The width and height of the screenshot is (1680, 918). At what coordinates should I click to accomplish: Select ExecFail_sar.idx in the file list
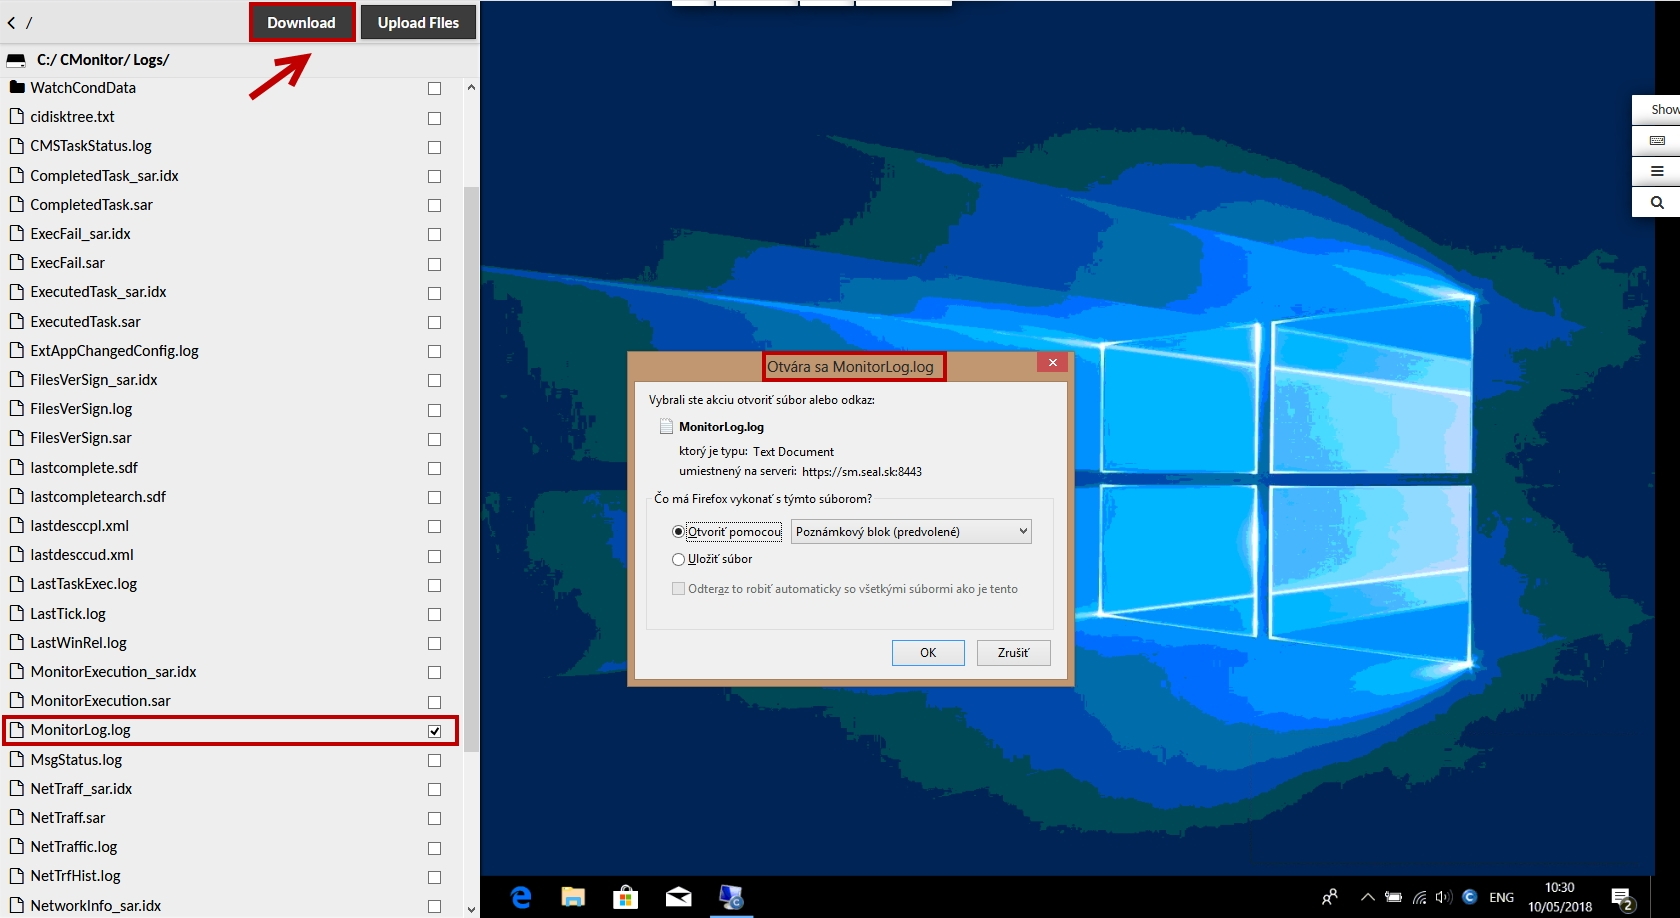[80, 234]
